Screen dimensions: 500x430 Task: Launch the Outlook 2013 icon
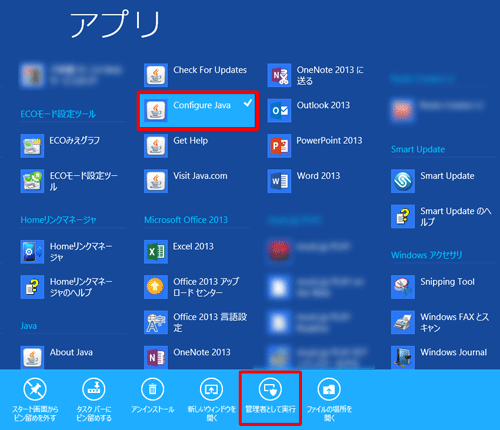pyautogui.click(x=279, y=111)
